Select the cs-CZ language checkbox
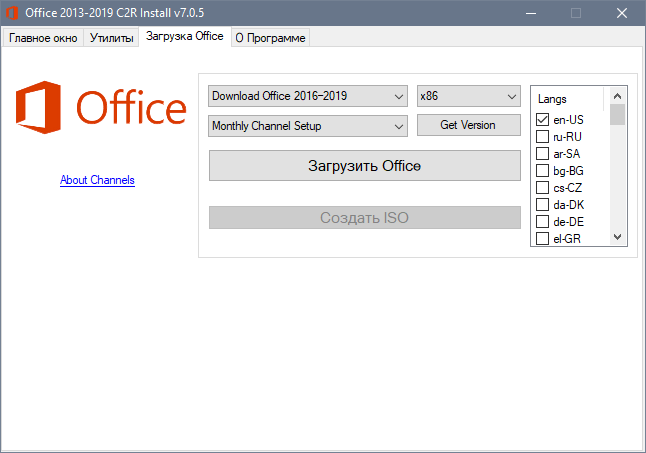646x453 pixels. (543, 188)
